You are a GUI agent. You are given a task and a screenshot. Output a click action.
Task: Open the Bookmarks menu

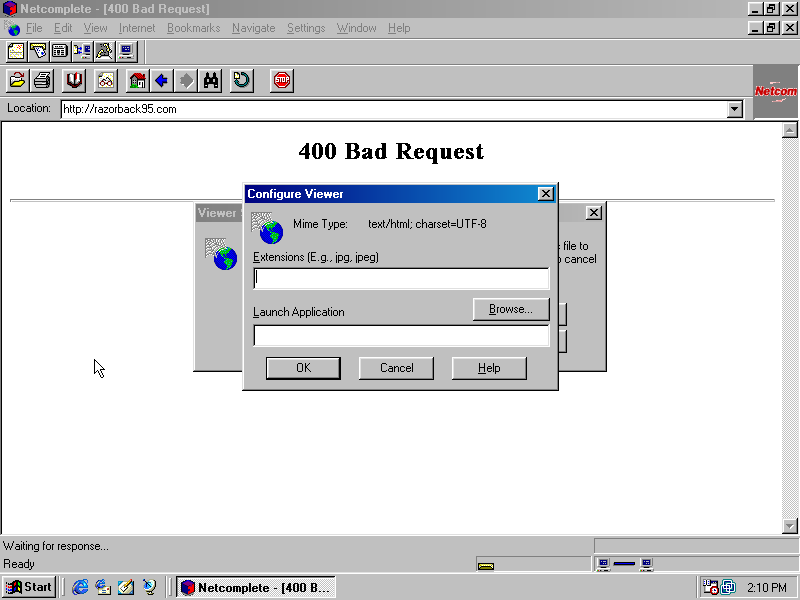point(193,28)
